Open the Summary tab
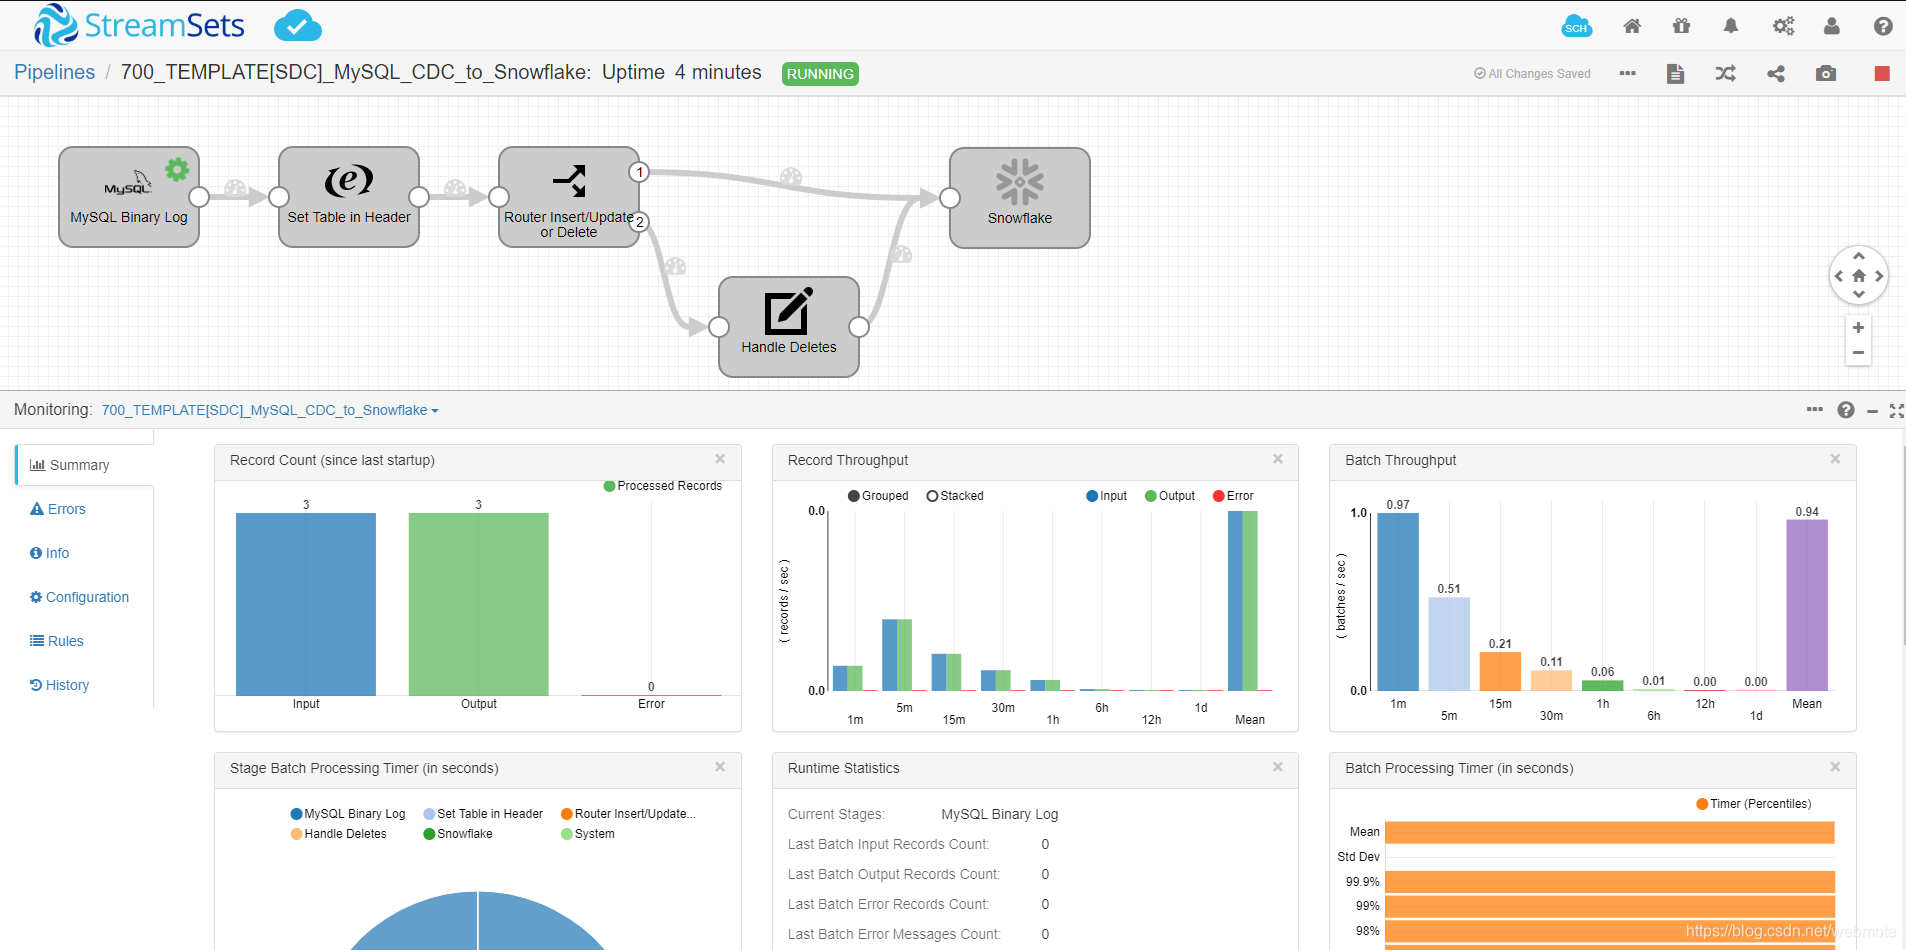This screenshot has height=950, width=1906. (85, 465)
